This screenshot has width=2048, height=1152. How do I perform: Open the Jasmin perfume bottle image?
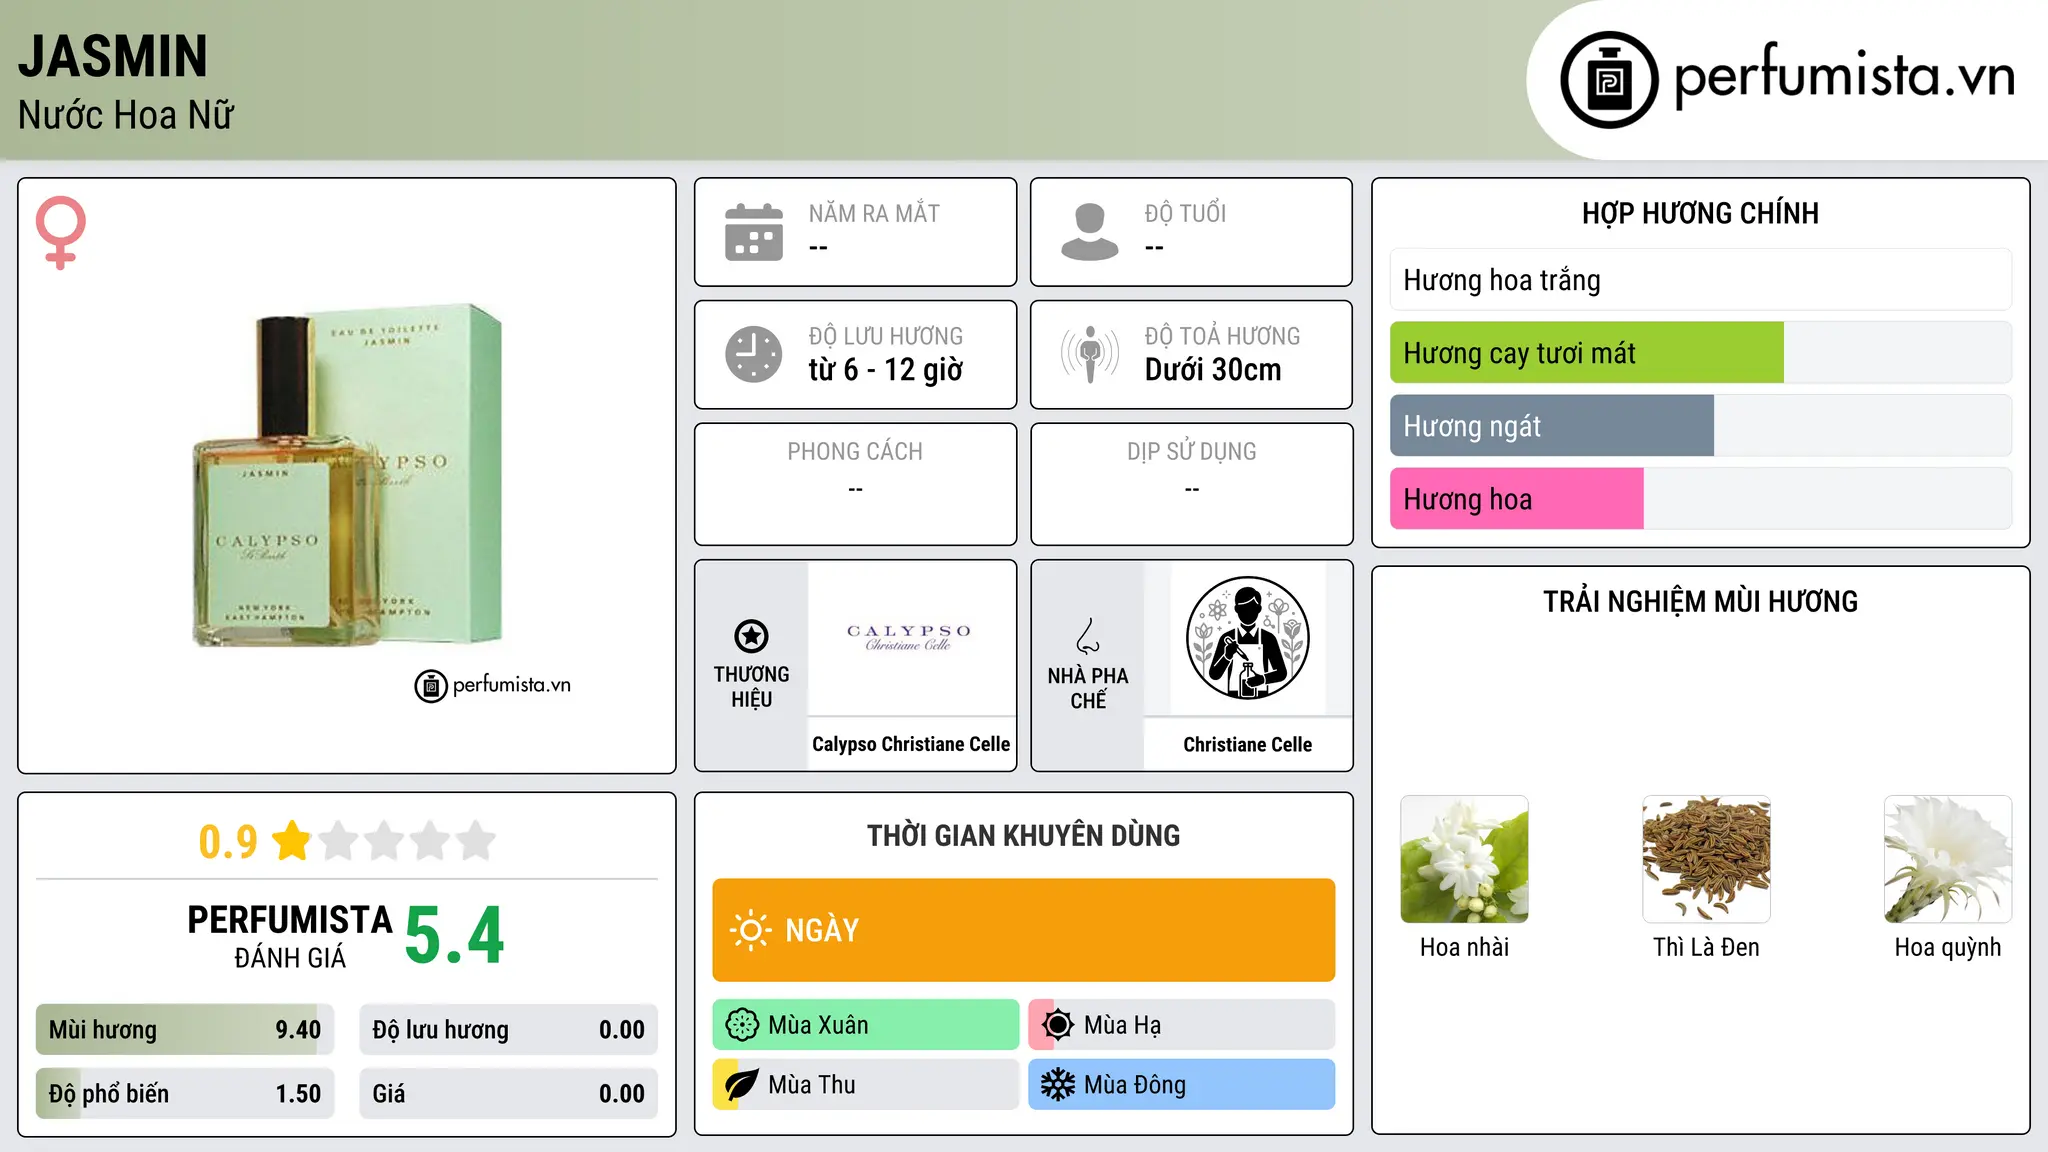(x=348, y=477)
